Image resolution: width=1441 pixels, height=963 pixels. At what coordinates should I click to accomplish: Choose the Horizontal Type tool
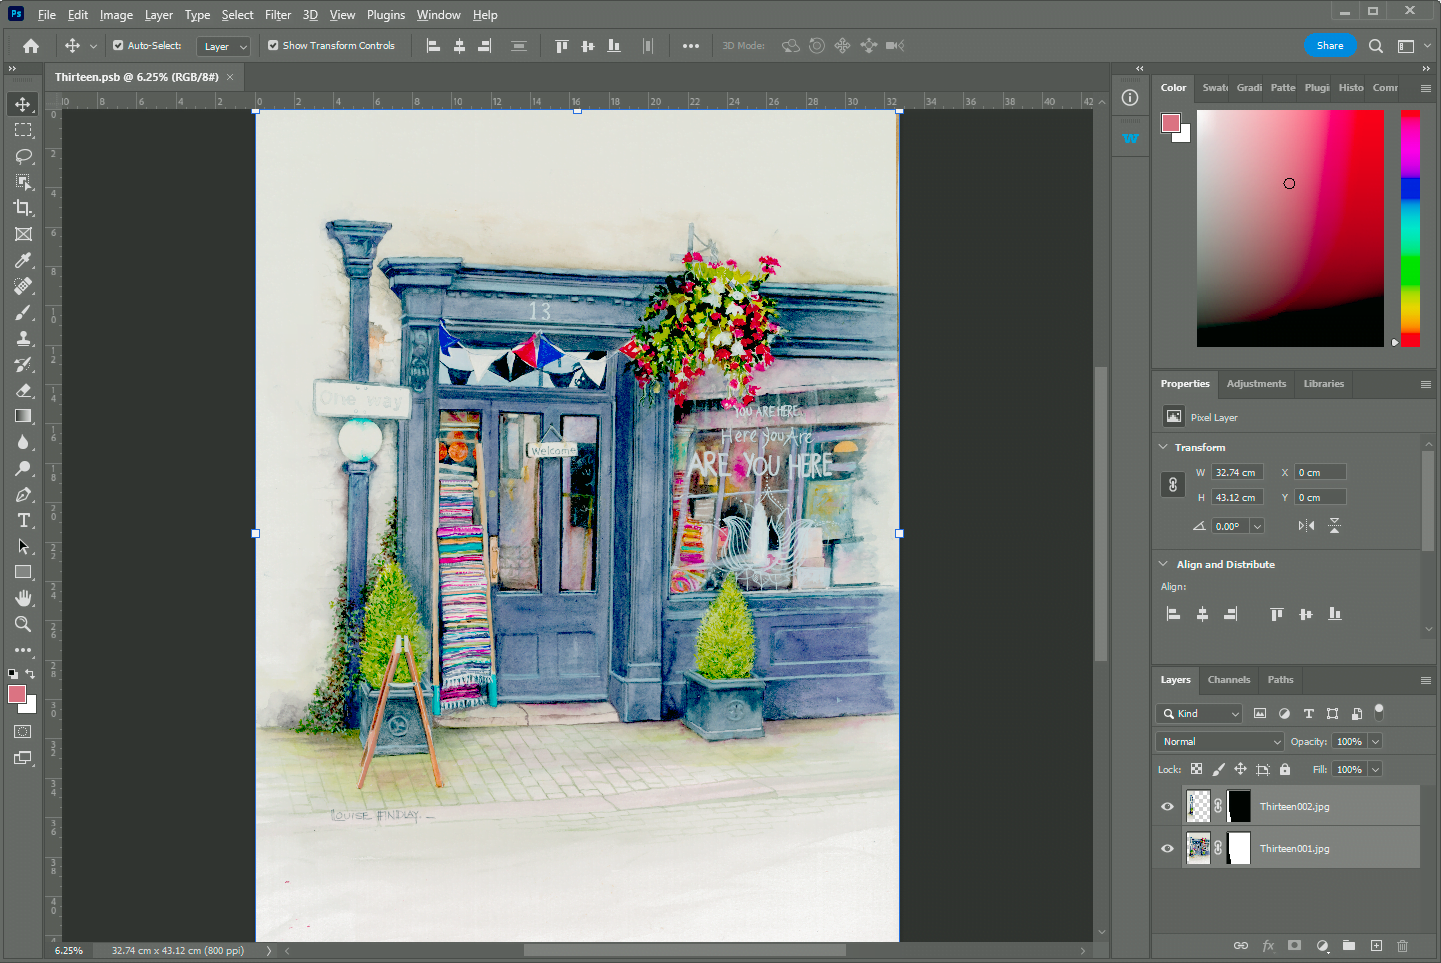pos(23,520)
